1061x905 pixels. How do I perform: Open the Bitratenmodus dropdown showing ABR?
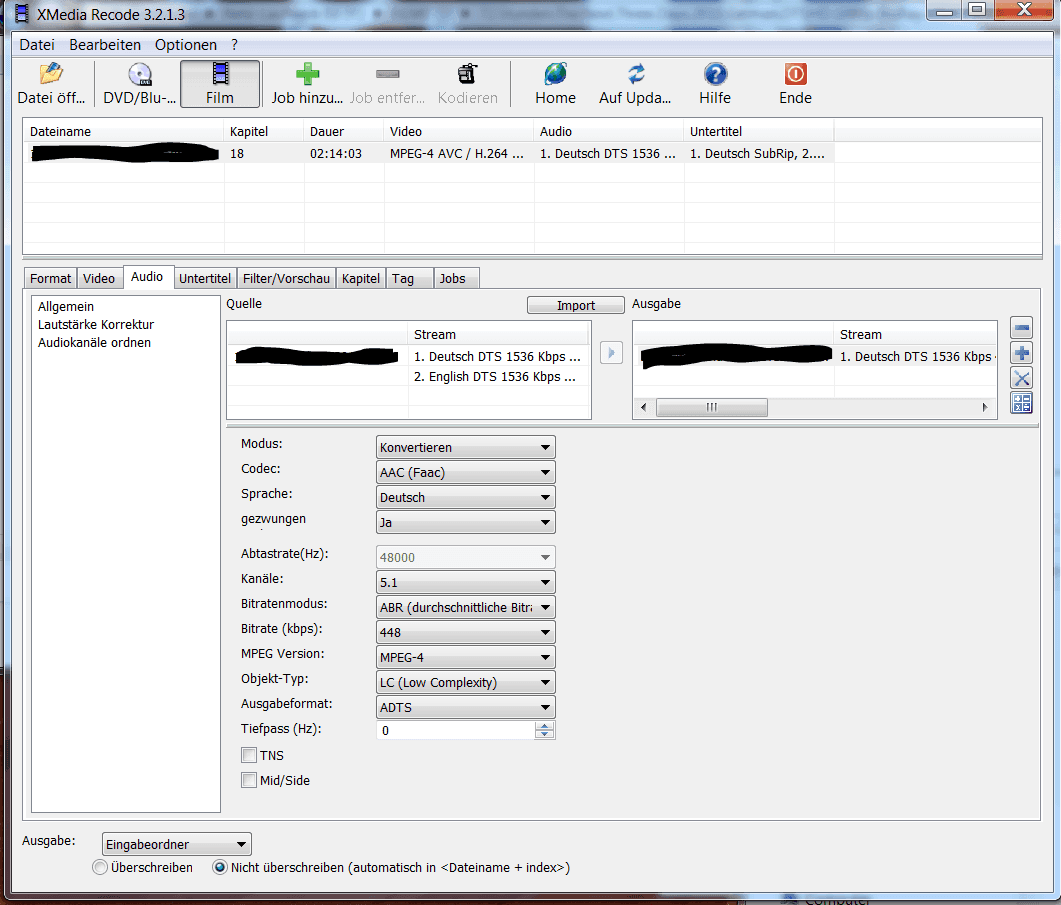466,607
